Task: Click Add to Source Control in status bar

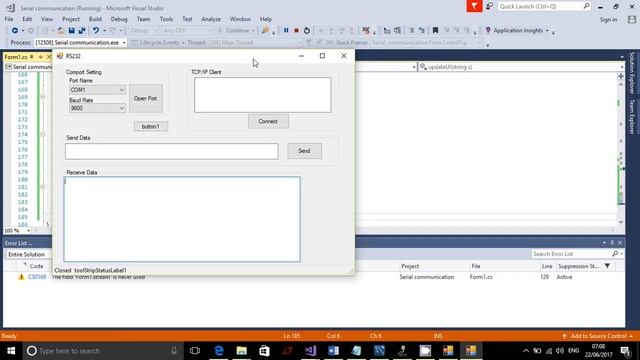Action: (598, 336)
